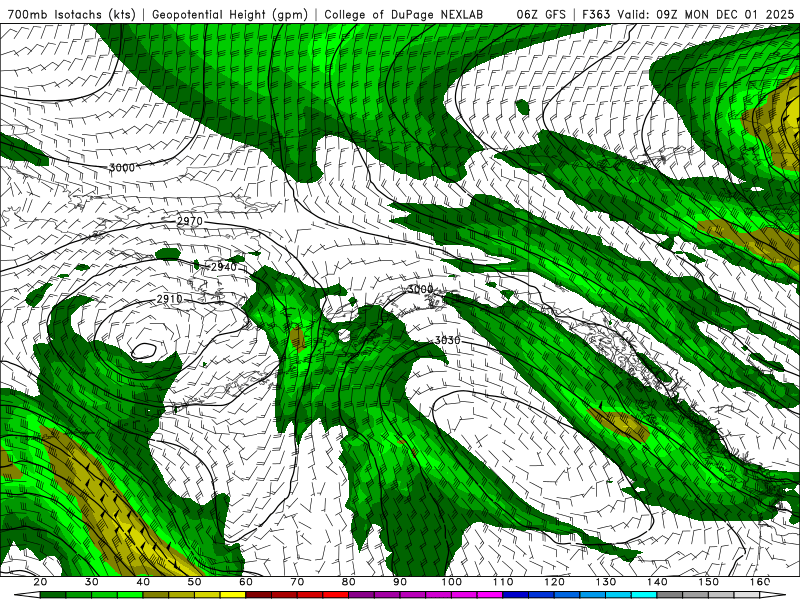Click the 150 value on the color scale

coord(709,582)
